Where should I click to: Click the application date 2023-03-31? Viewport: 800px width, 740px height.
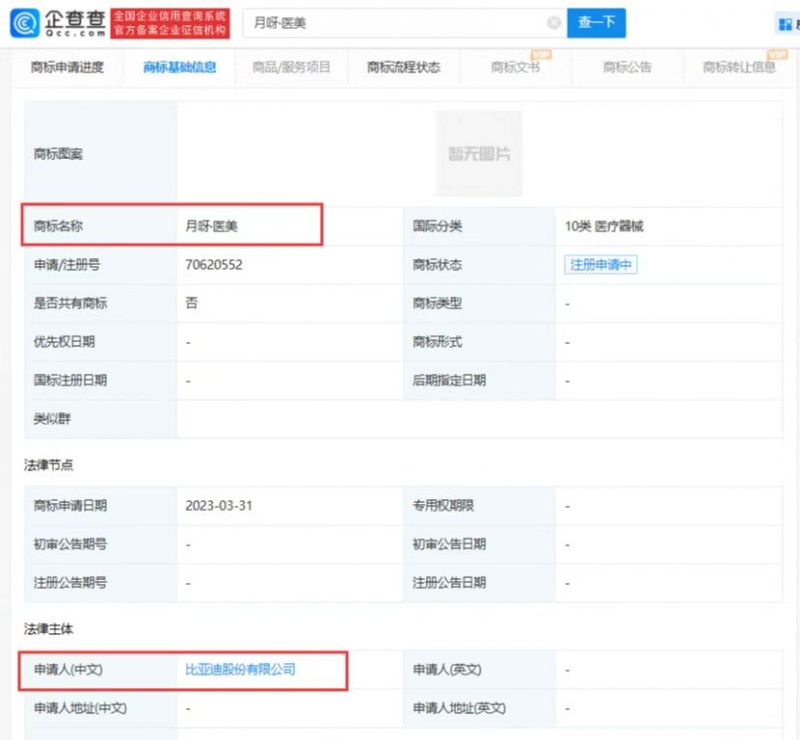click(219, 506)
